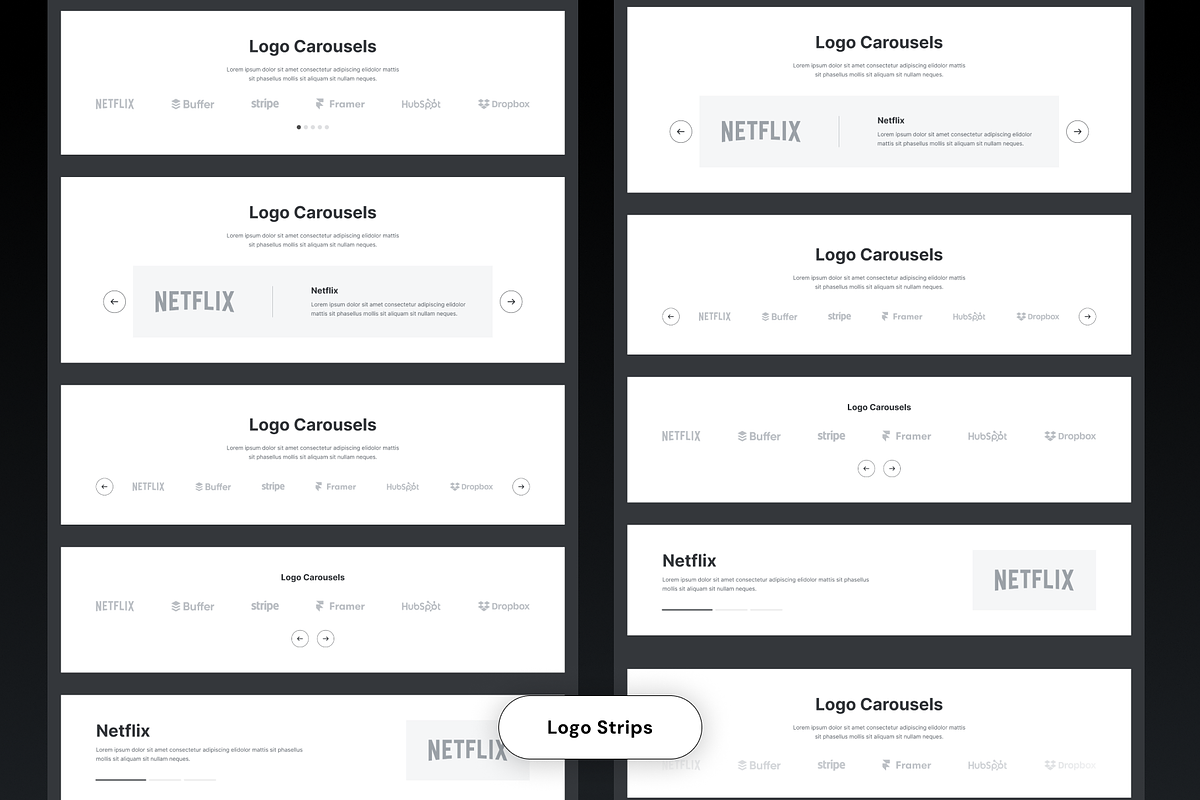
Task: Click the next arrow in the right-column side-arrow logo row
Action: (x=1087, y=317)
